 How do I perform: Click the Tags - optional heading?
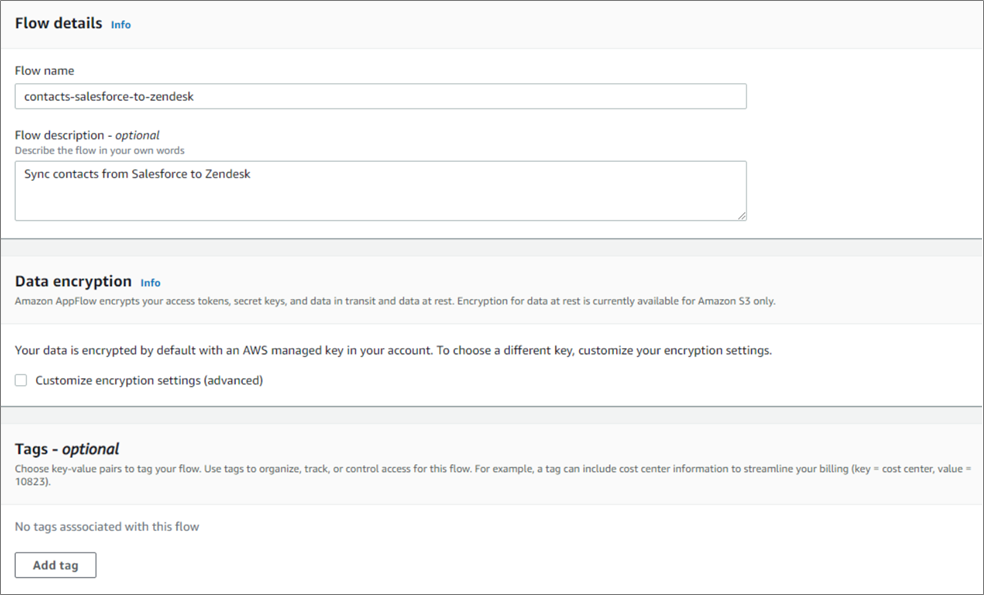[x=67, y=449]
